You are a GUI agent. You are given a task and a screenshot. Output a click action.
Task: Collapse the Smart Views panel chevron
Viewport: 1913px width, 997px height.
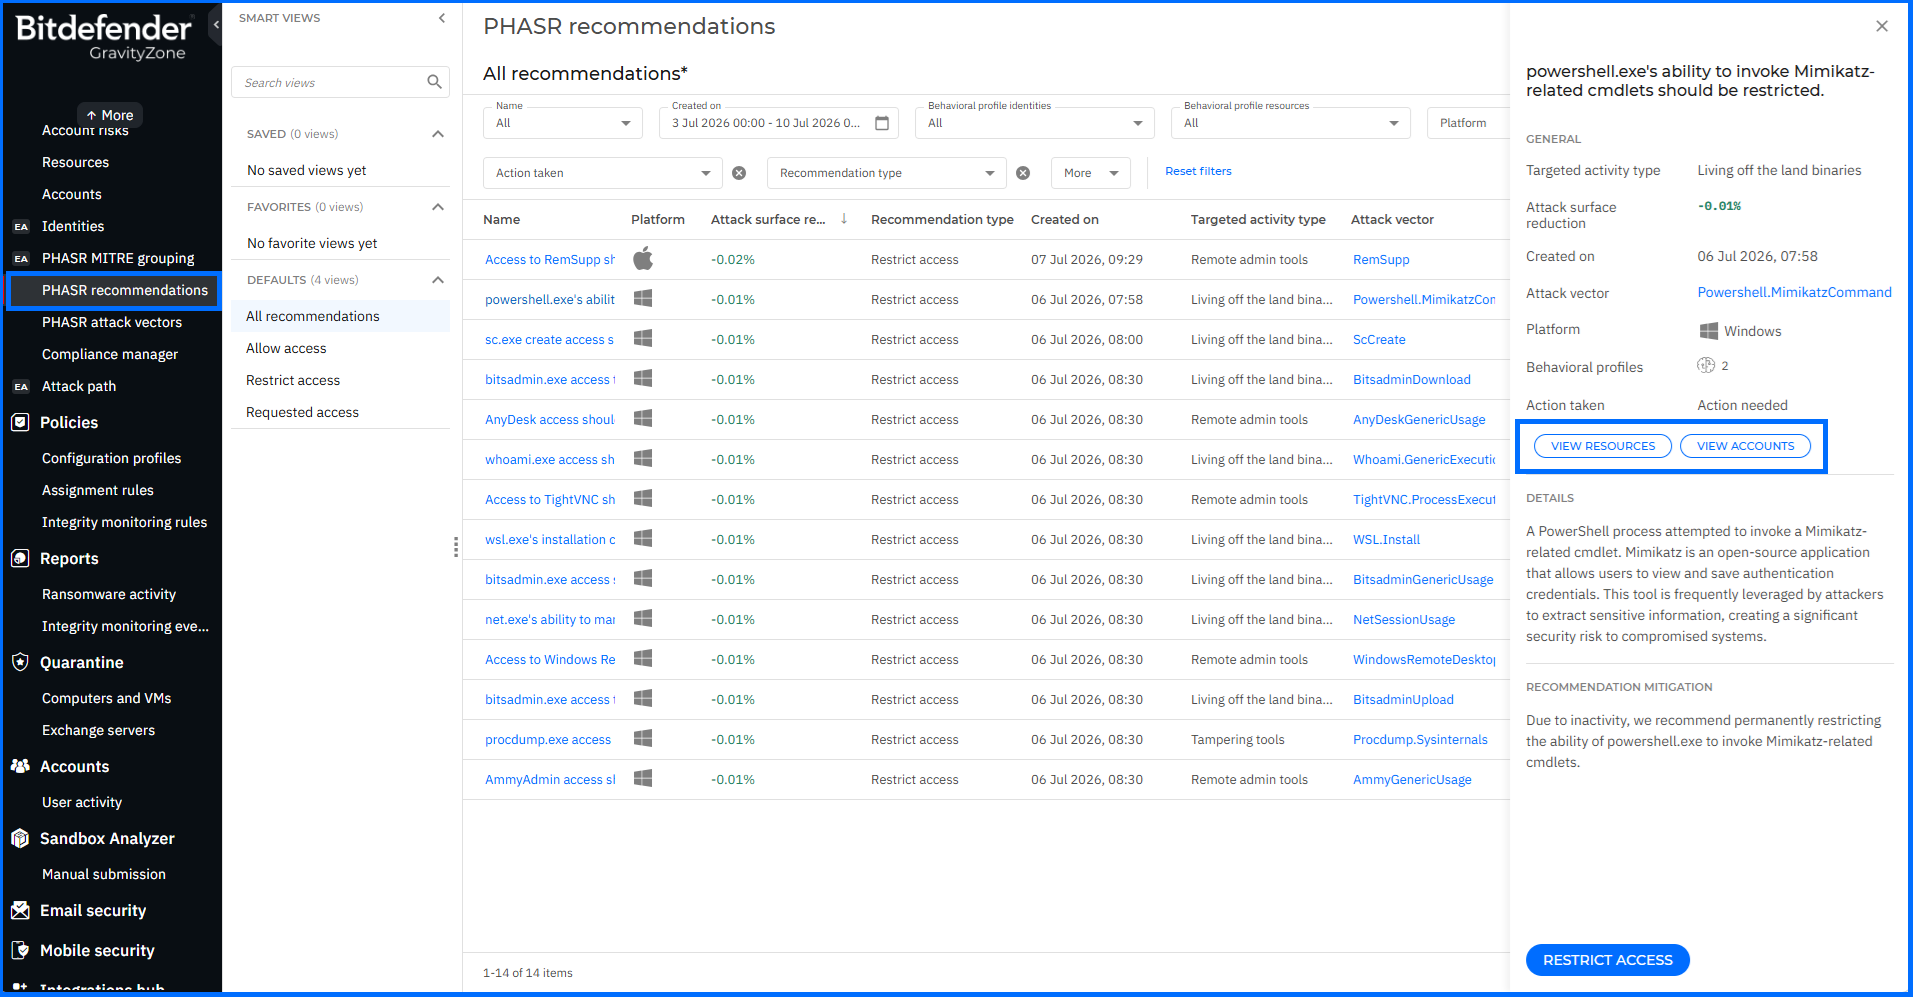(x=442, y=18)
